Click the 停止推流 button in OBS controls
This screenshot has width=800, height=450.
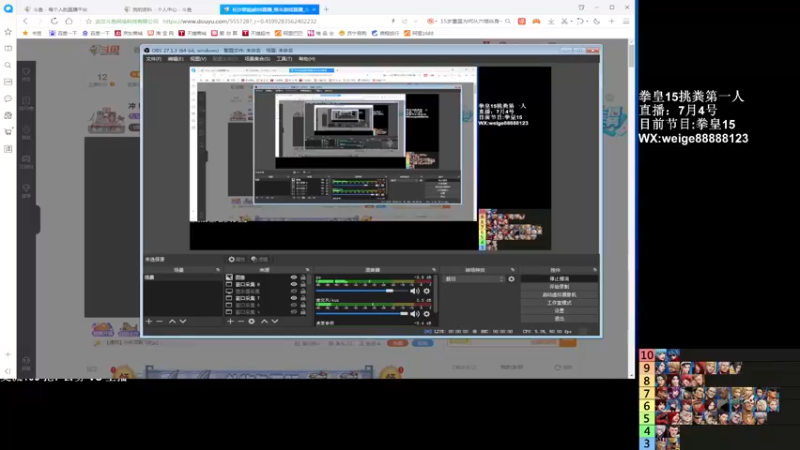tap(559, 279)
